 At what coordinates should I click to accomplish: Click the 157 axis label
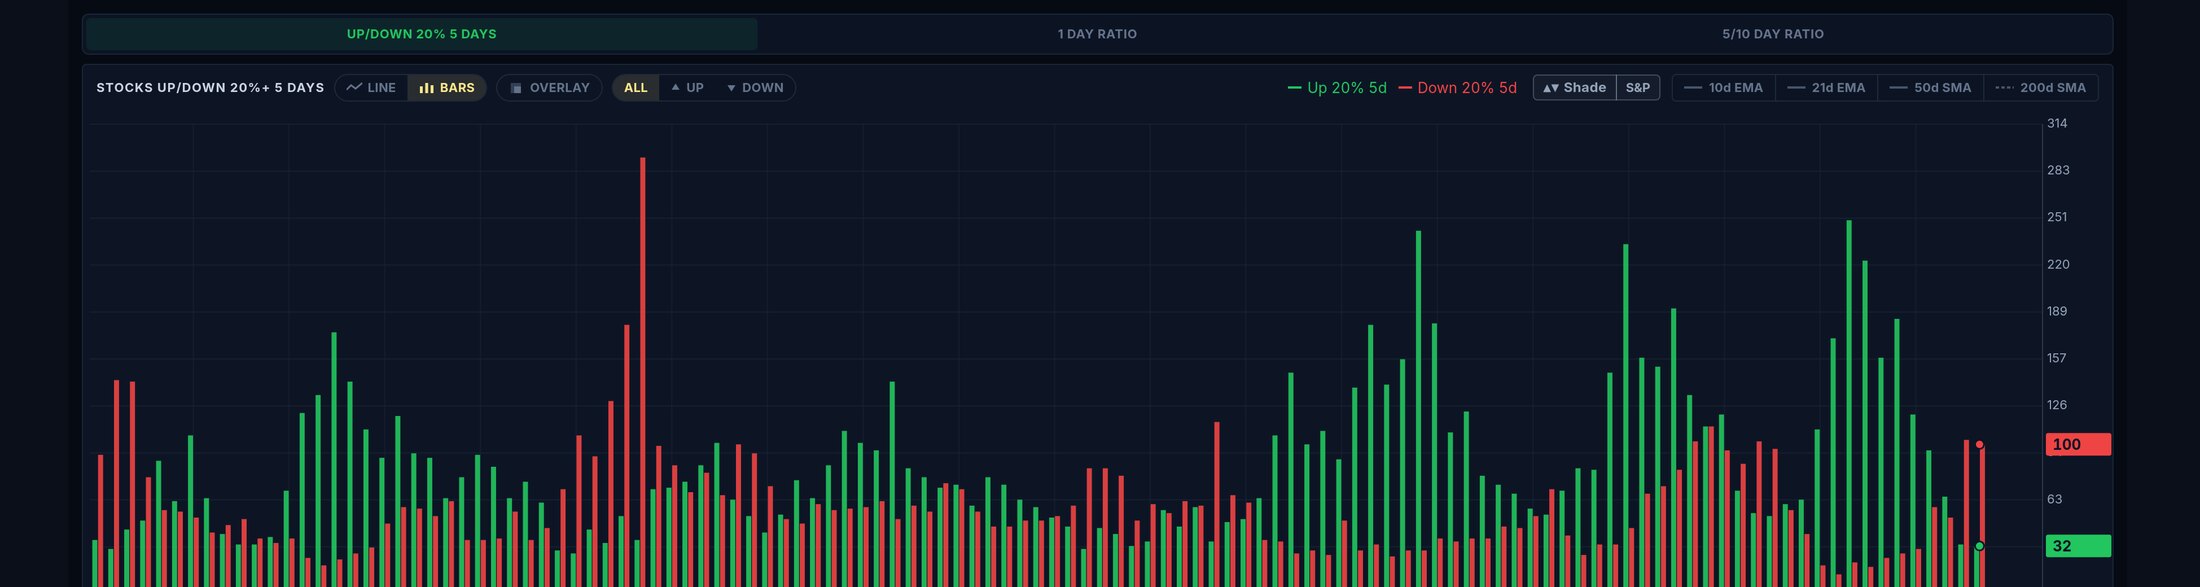(2056, 358)
